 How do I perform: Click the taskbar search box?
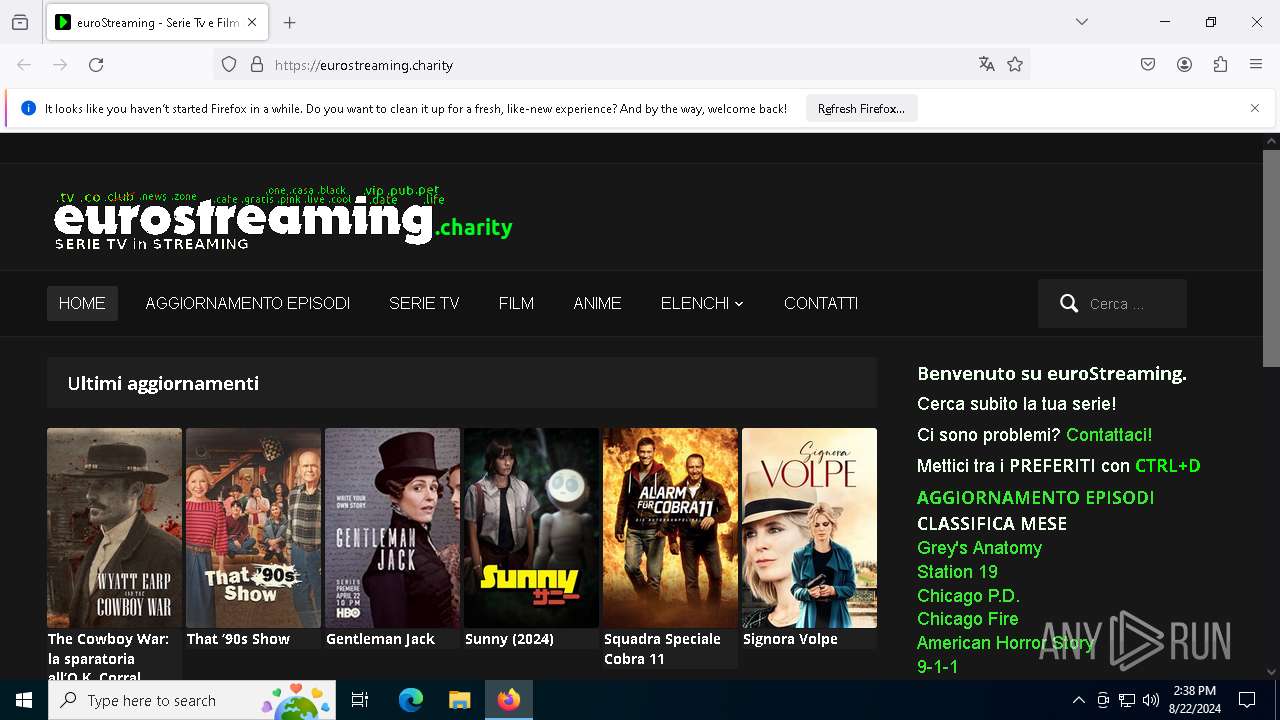pyautogui.click(x=194, y=700)
